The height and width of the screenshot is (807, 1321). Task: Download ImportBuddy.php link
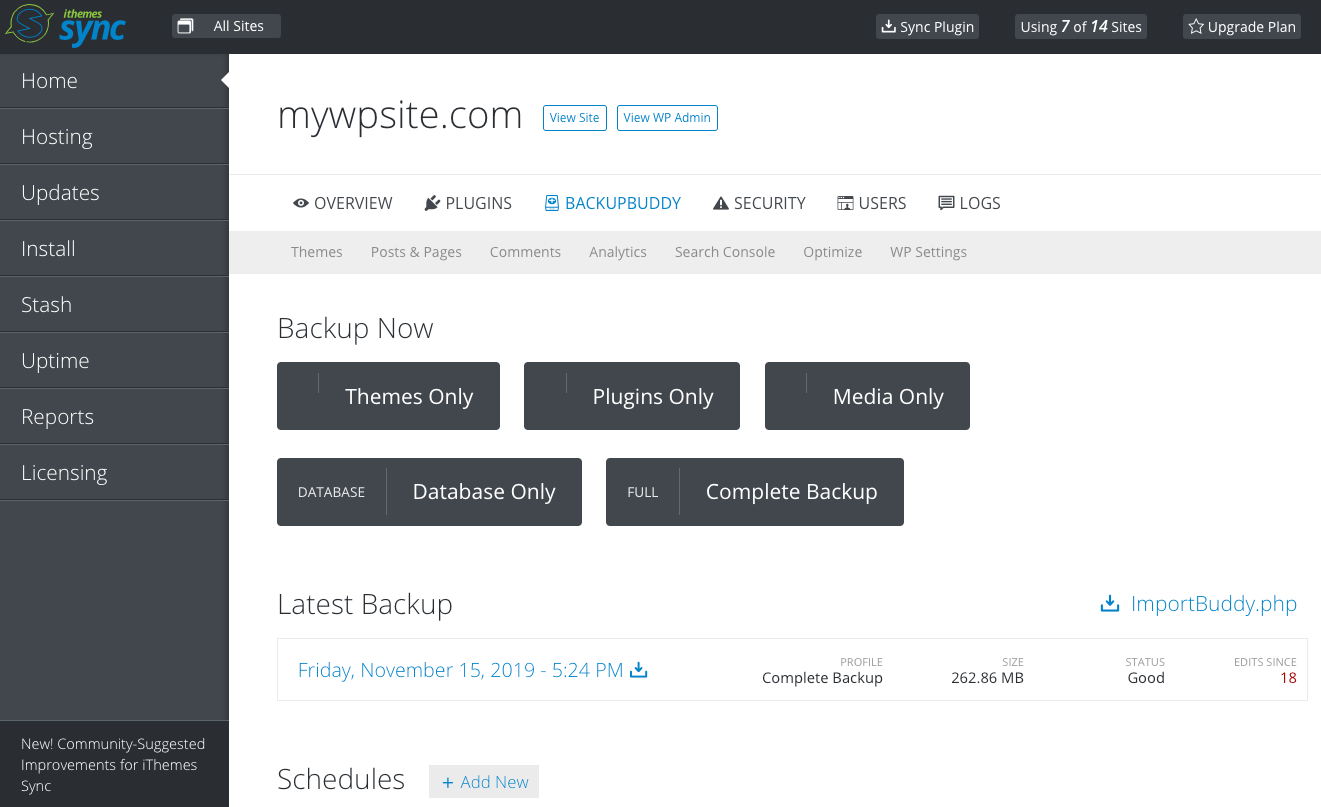[x=1214, y=604]
